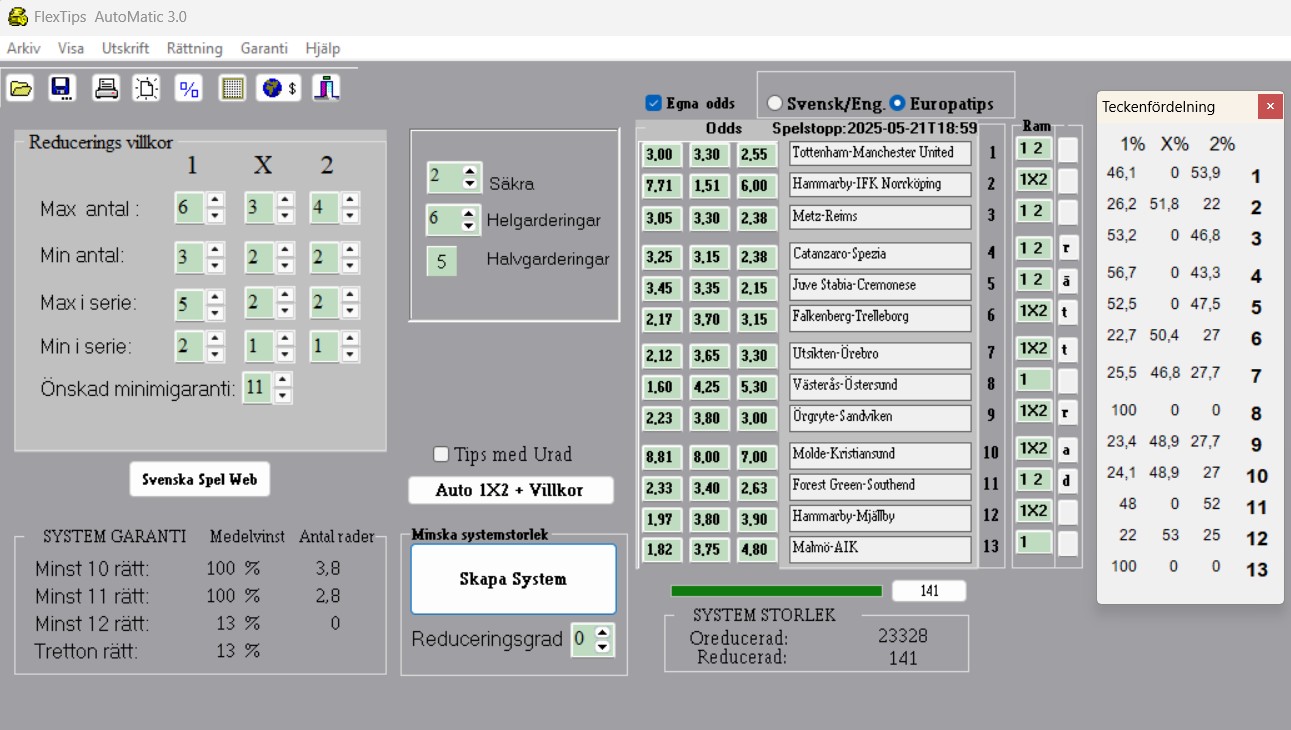The width and height of the screenshot is (1291, 730).
Task: Fetch odds from the web
Action: point(279,88)
